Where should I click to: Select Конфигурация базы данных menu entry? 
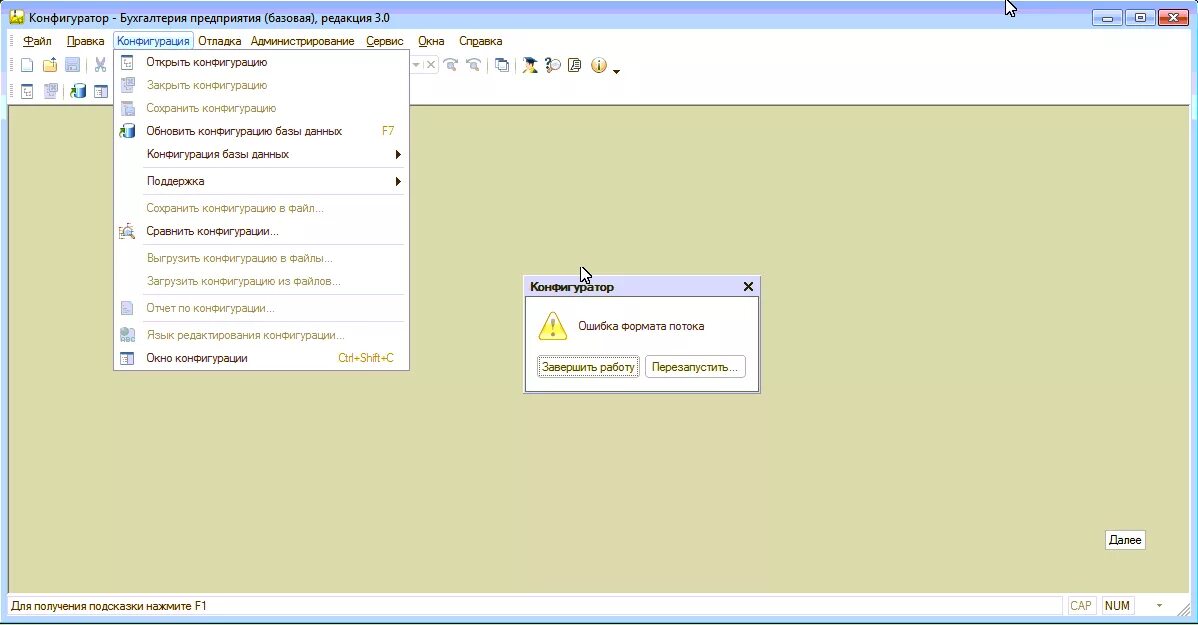[x=261, y=154]
